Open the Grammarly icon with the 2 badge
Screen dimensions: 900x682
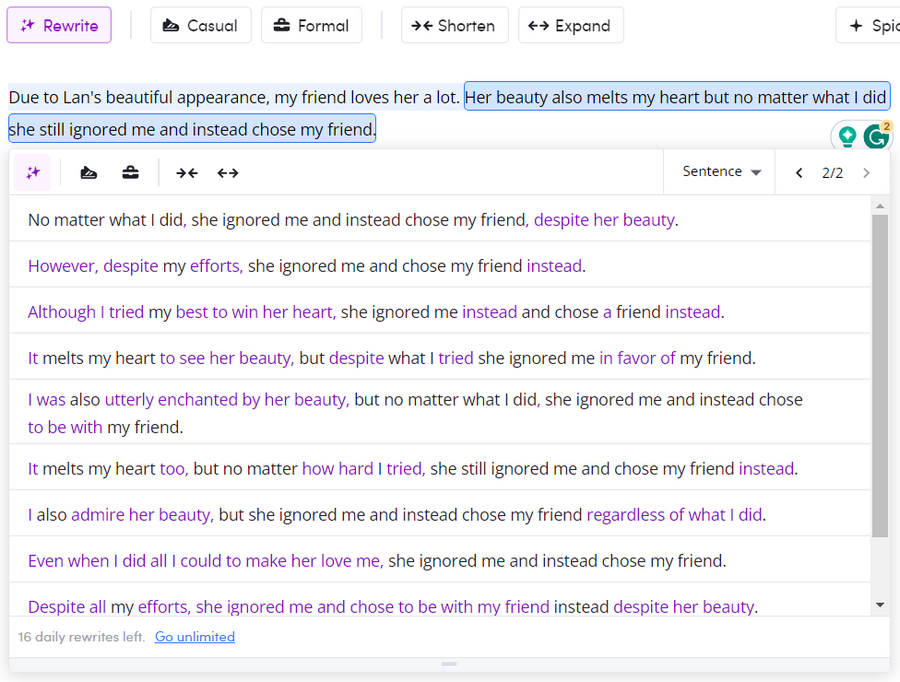point(877,136)
